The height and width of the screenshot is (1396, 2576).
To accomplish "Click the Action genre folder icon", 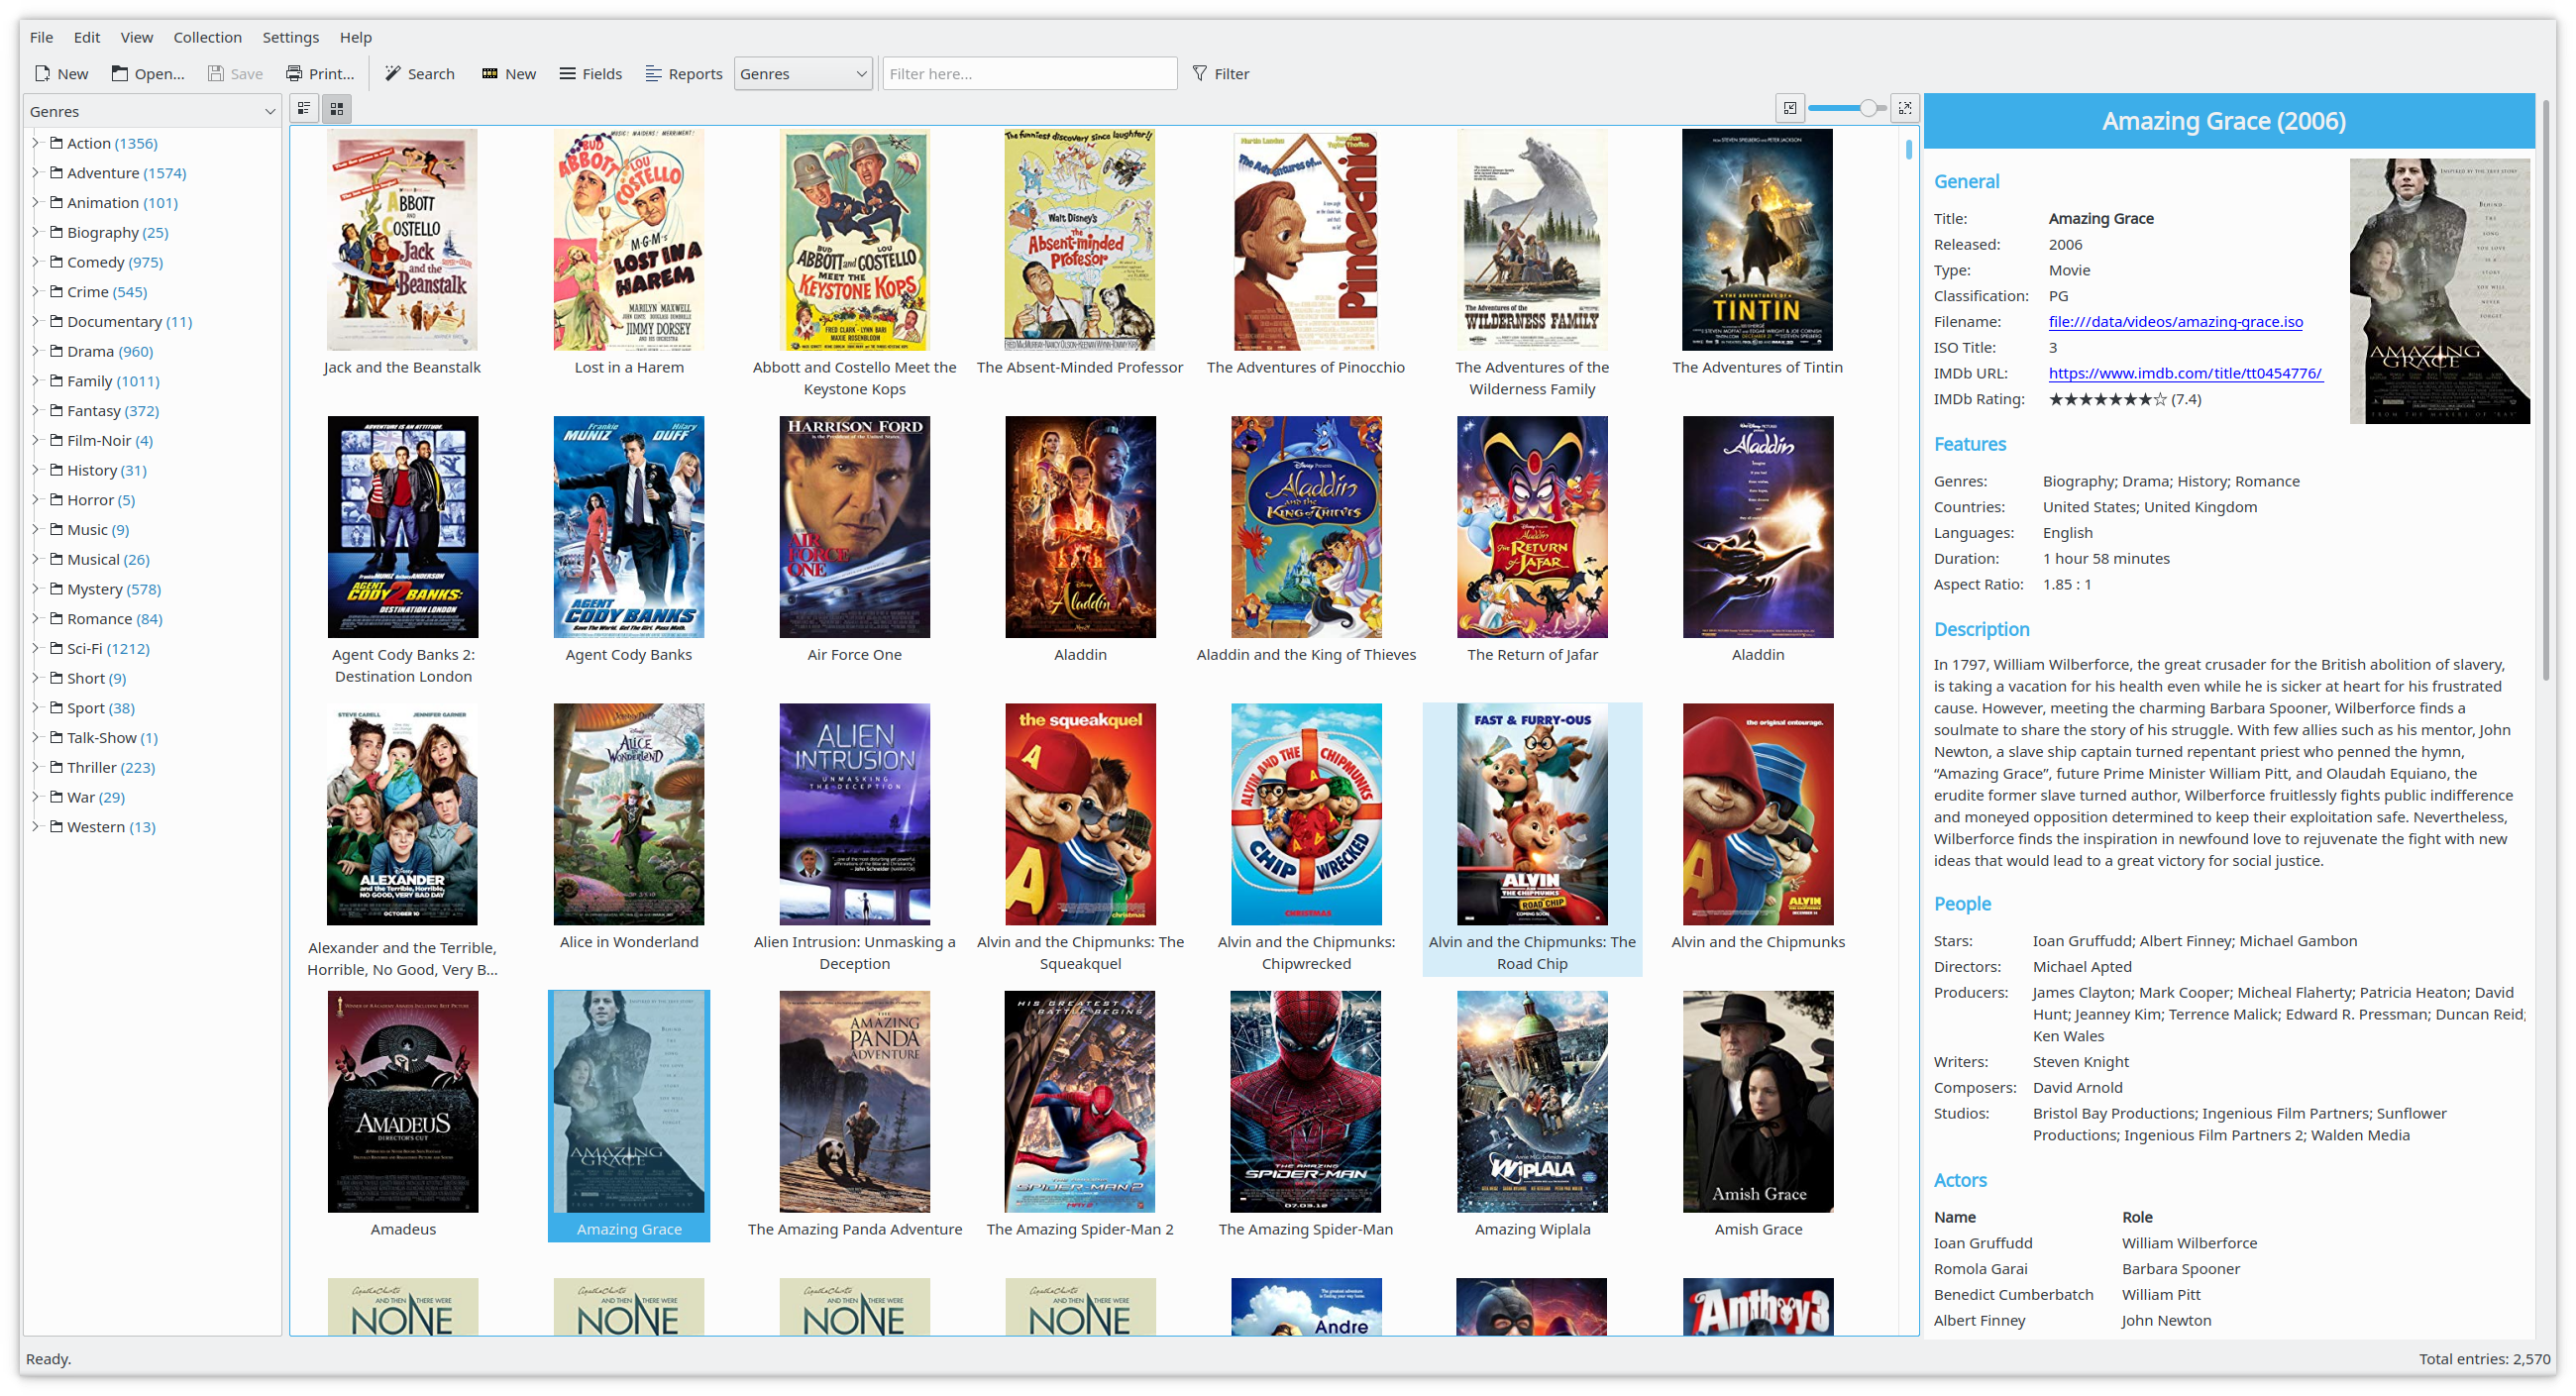I will coord(57,143).
